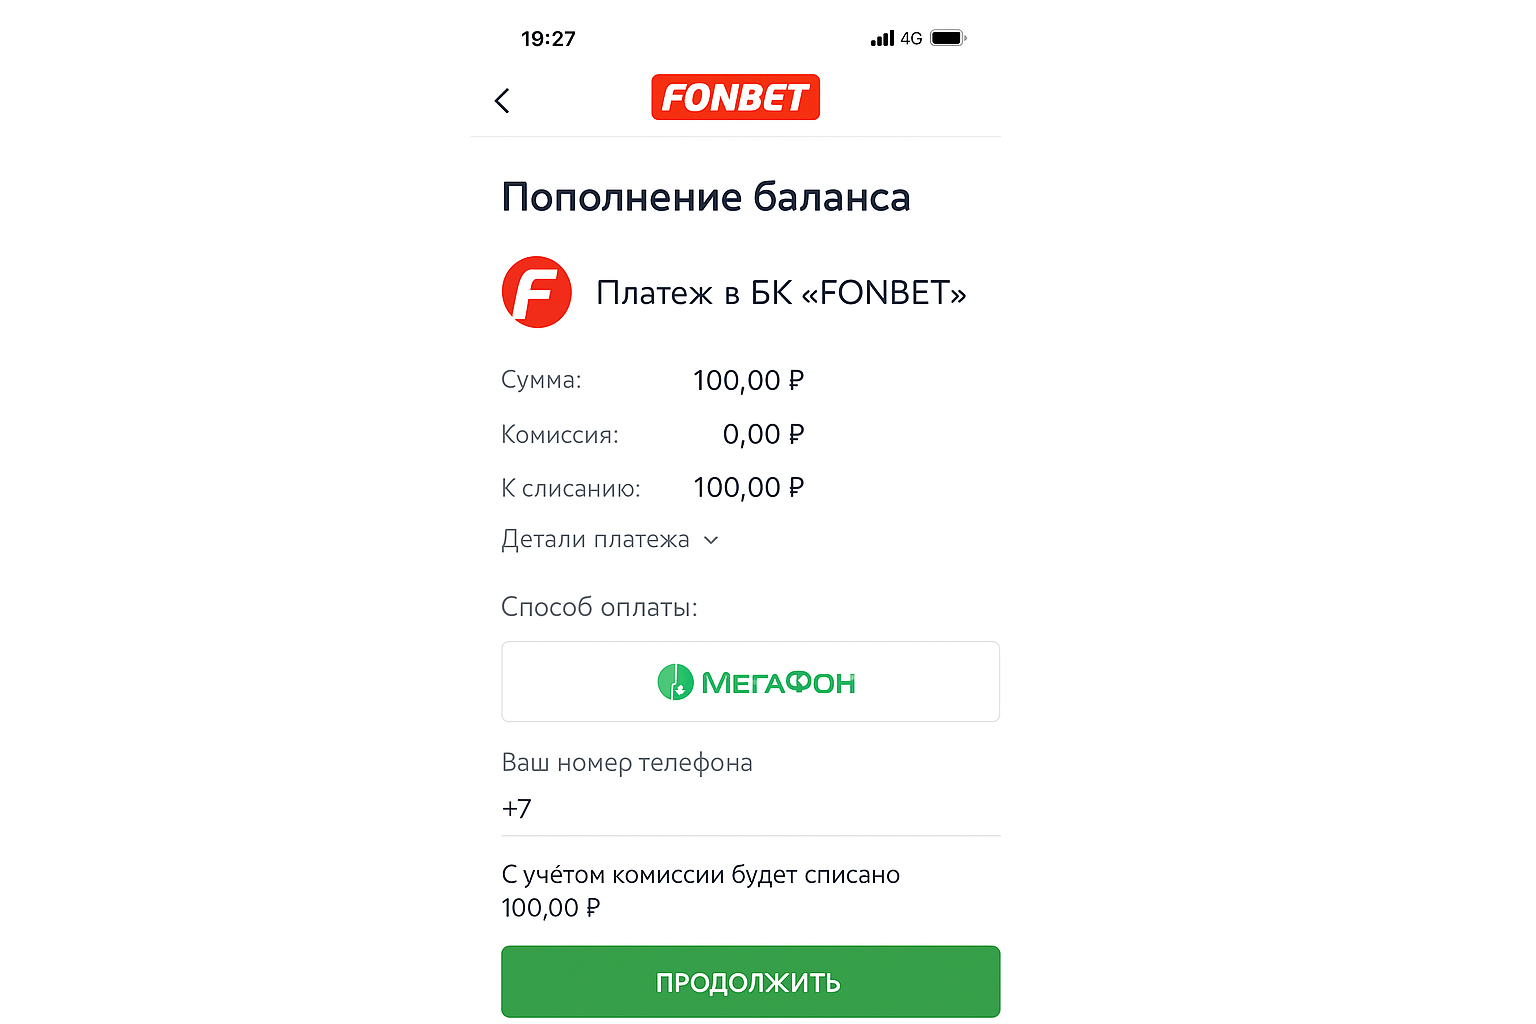The image size is (1536, 1024).
Task: Tap the back arrow in the header
Action: (502, 101)
